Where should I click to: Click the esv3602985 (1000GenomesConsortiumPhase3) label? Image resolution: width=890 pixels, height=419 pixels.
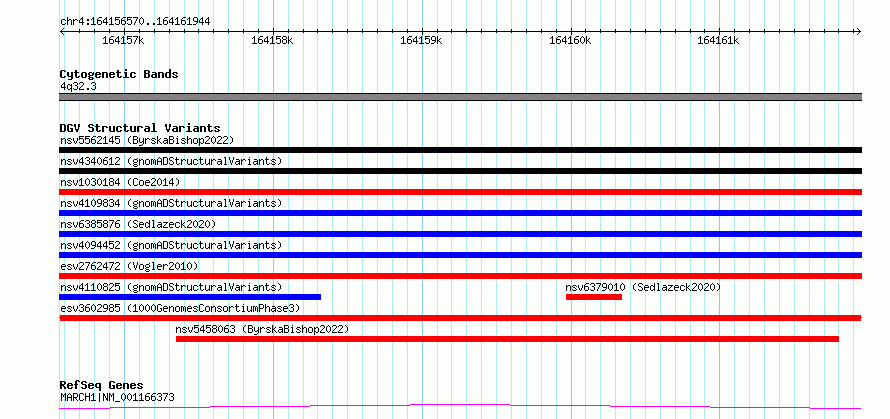coord(180,308)
